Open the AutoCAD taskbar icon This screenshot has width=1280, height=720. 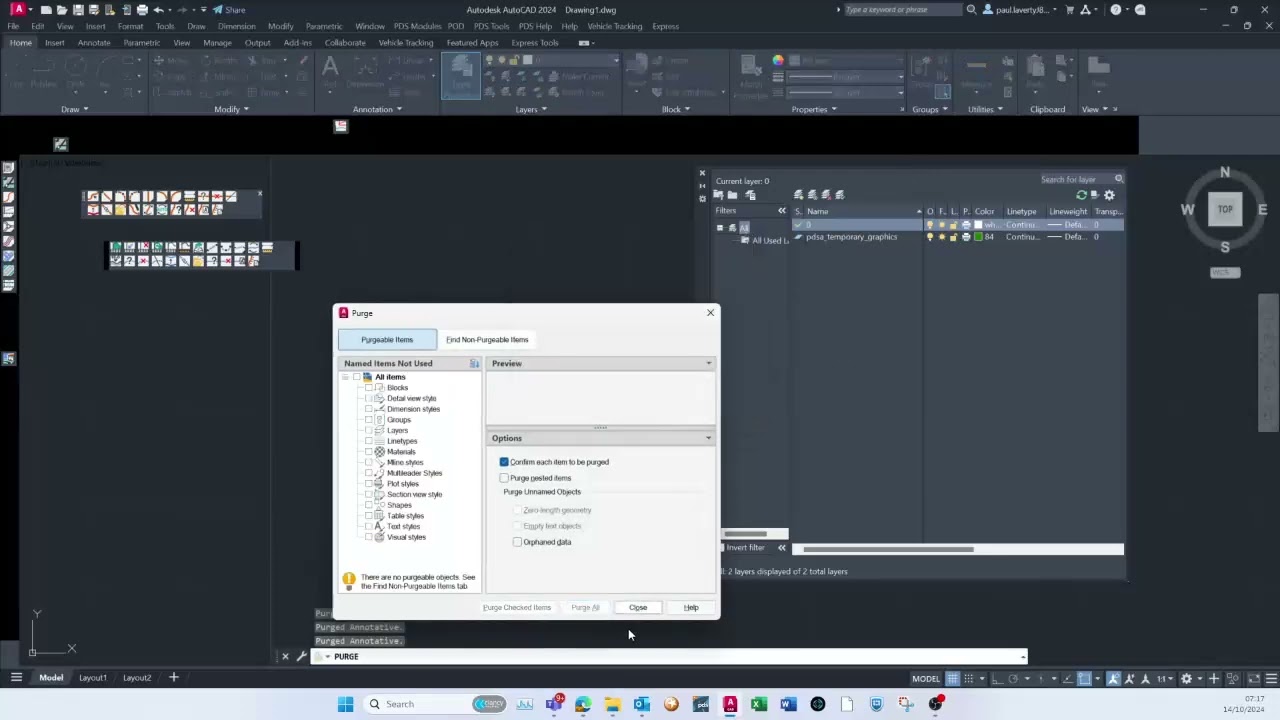(x=730, y=704)
